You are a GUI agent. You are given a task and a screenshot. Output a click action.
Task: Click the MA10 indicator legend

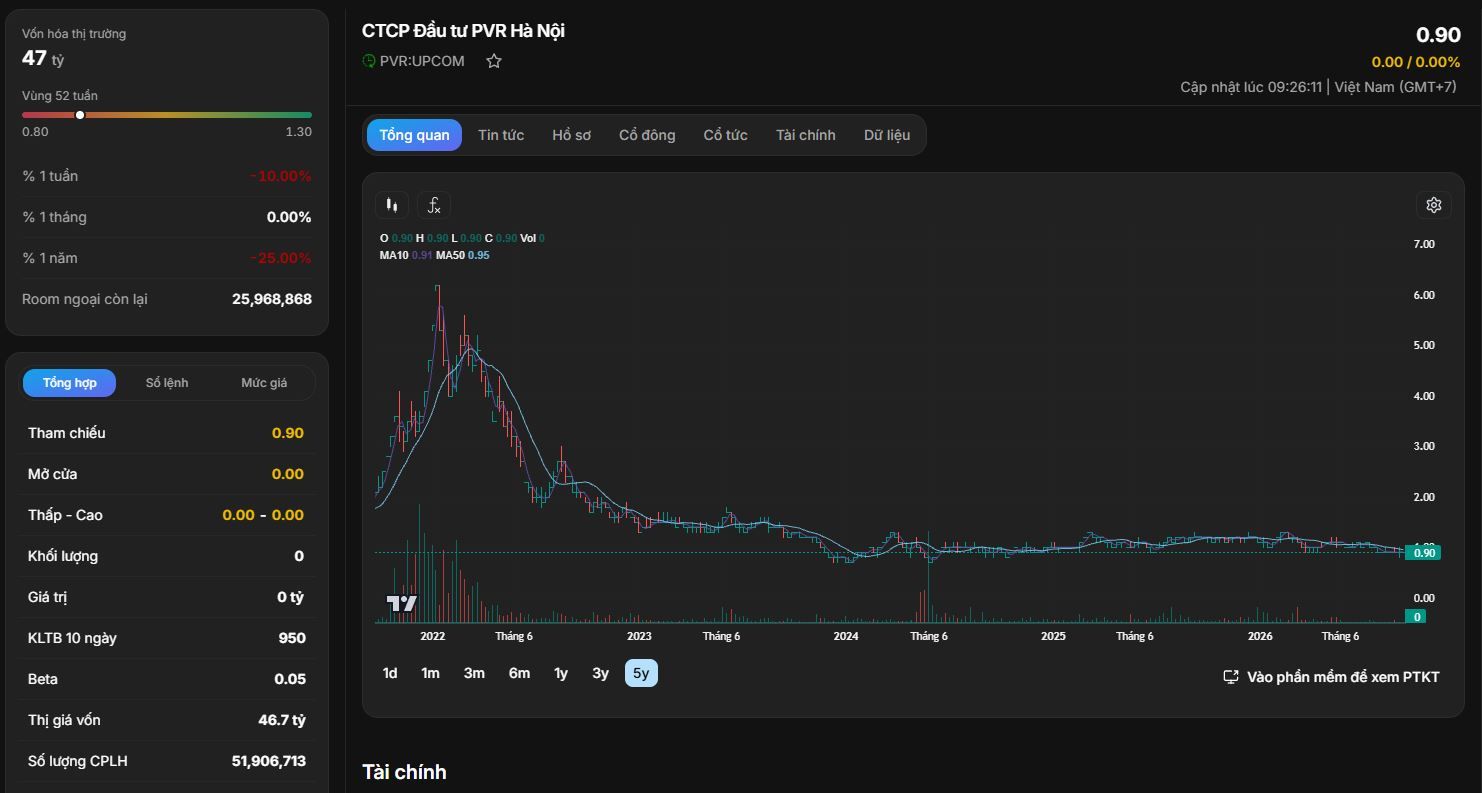(406, 255)
